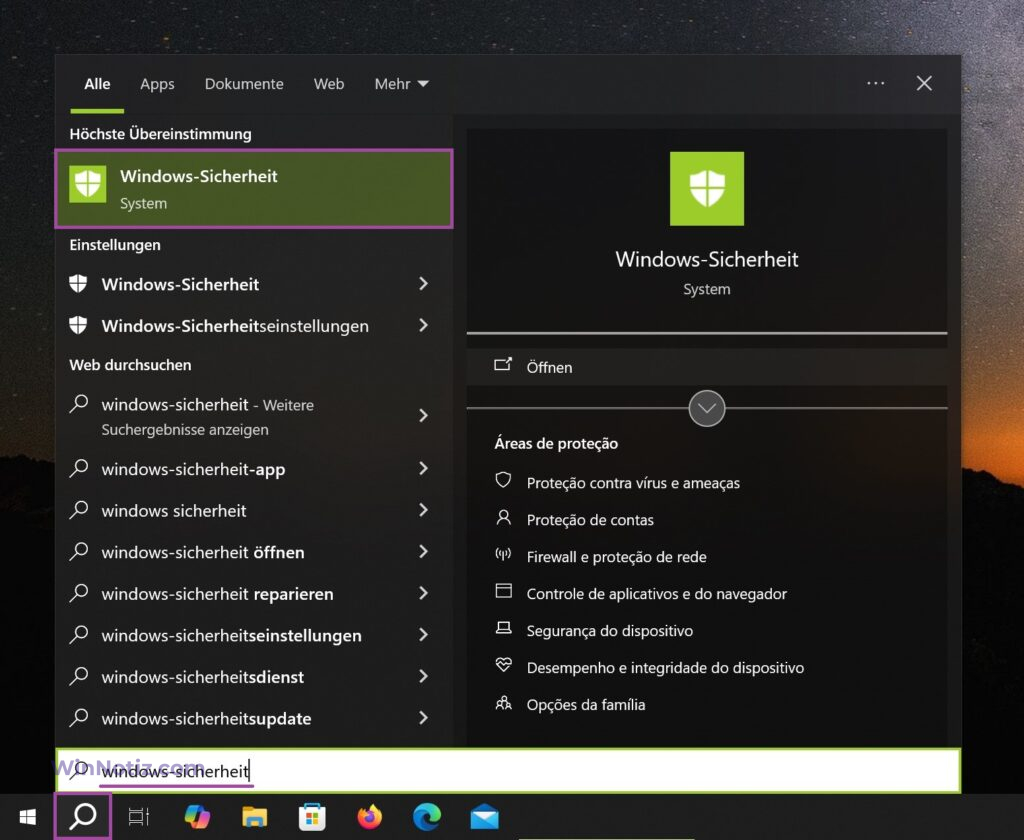Expand arrow next to Windows-Sicherheitseinstellungen

[x=423, y=326]
